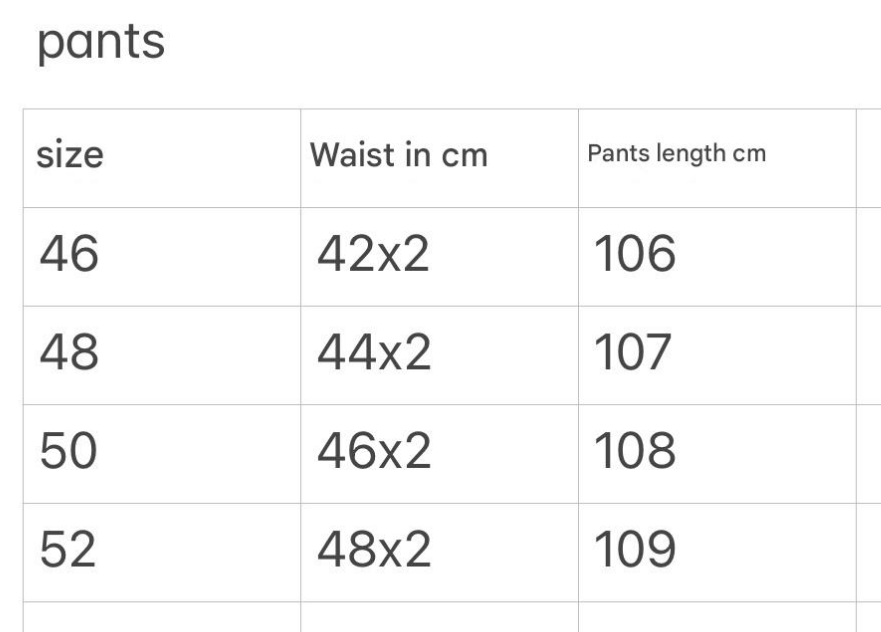Click the "pants" heading text
Viewport: 881px width, 632px height.
point(100,44)
